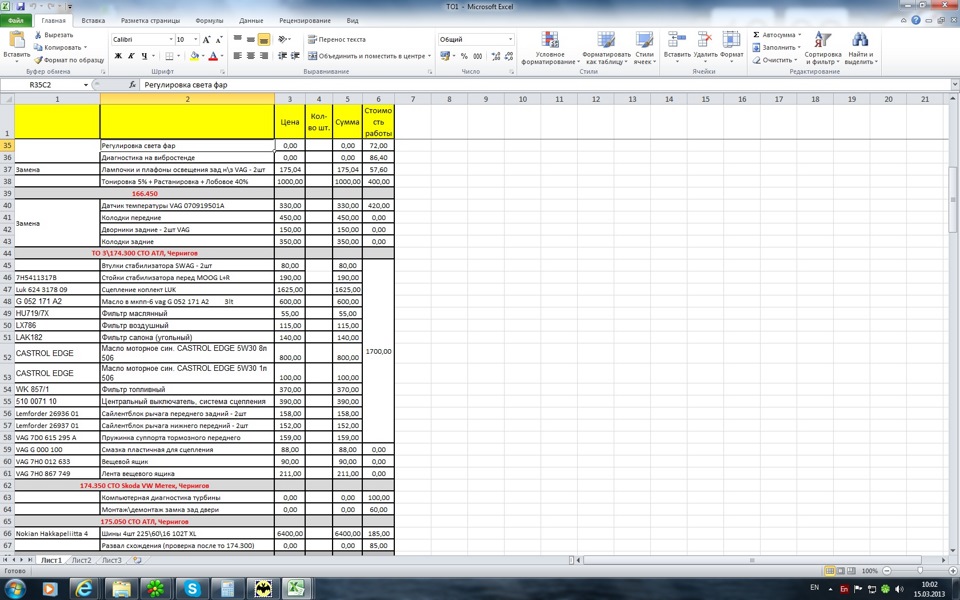Click the Delete cells (Удалить) icon

click(x=705, y=40)
